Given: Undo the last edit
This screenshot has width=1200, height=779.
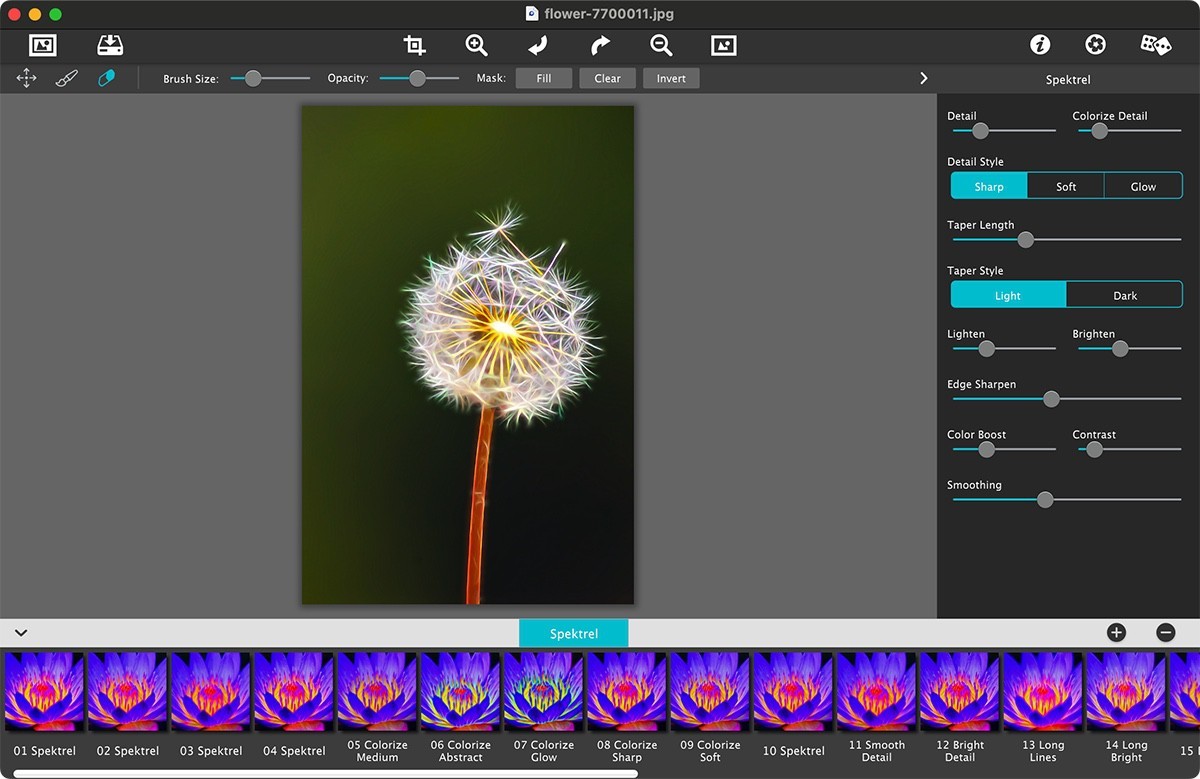Looking at the screenshot, I should (x=536, y=44).
